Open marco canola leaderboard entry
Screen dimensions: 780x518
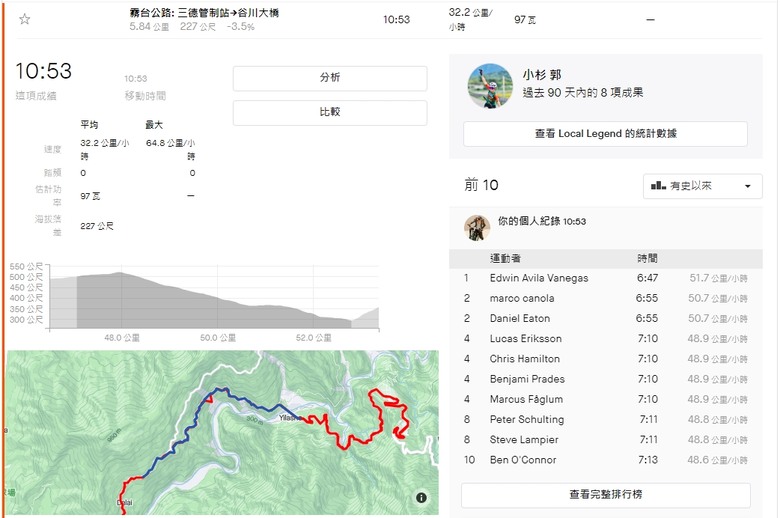pos(522,299)
